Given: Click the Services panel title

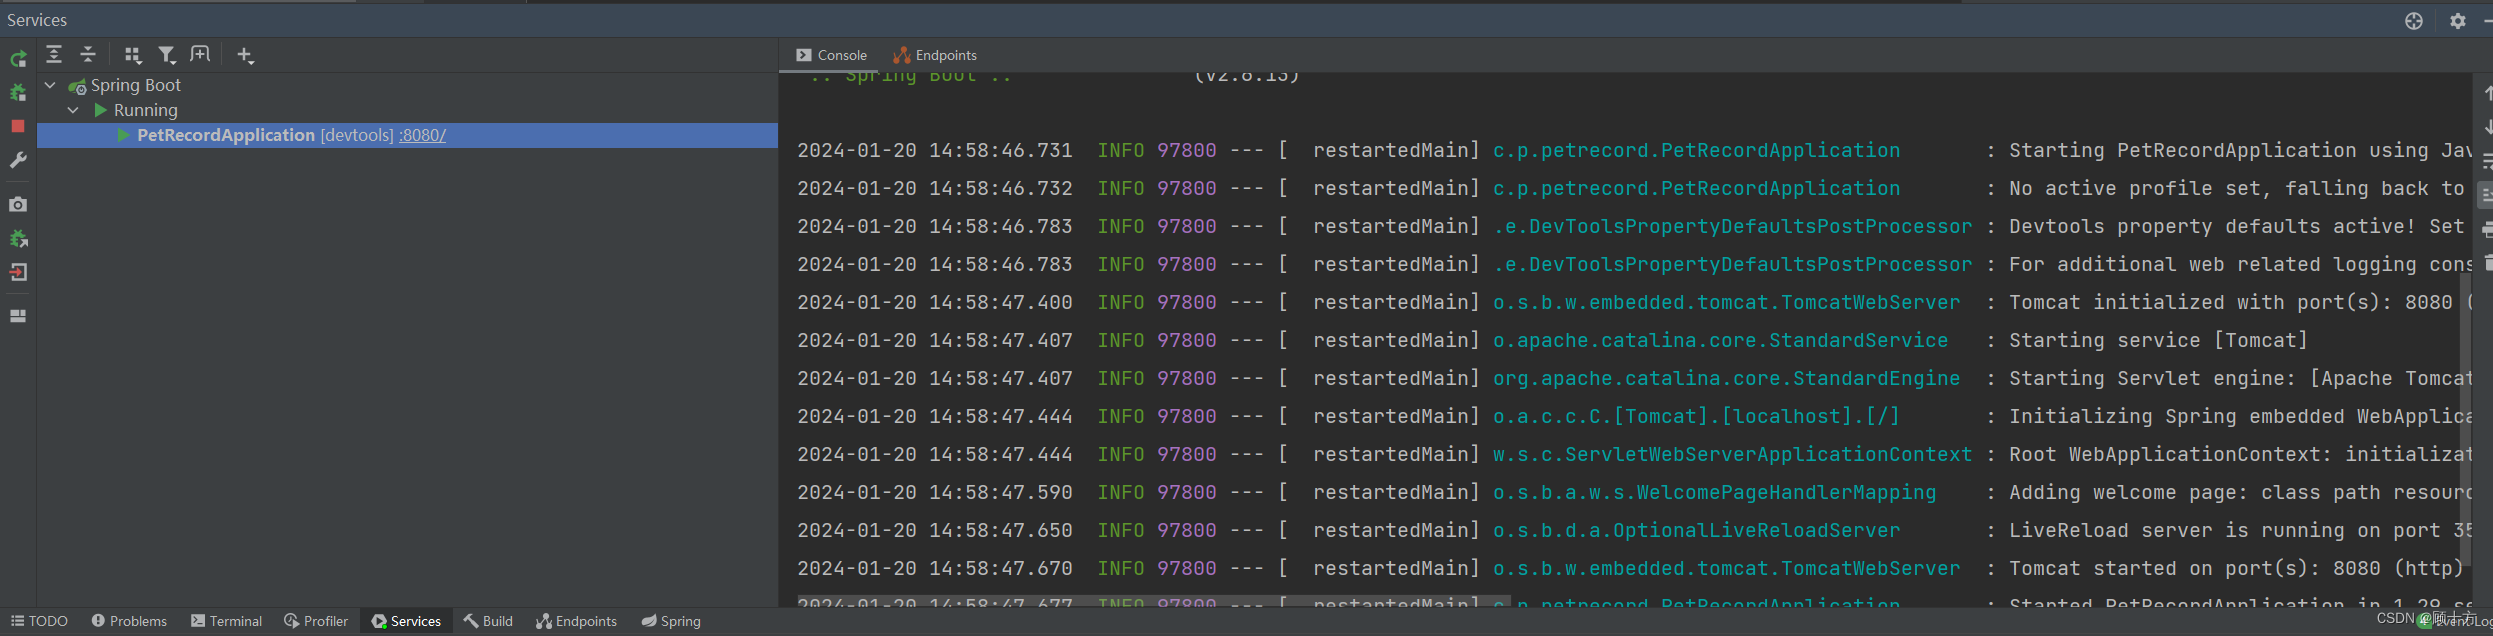Looking at the screenshot, I should [37, 20].
